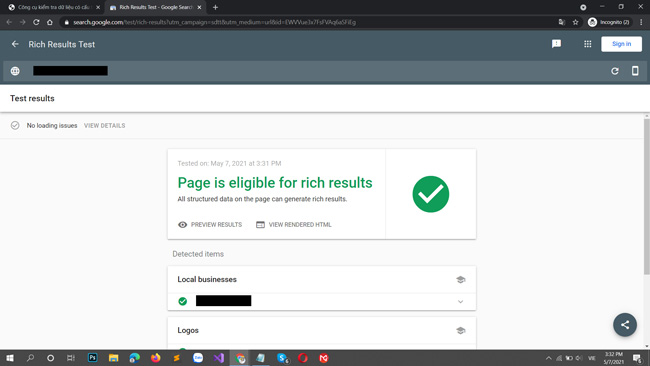Click the Local businesses heading
This screenshot has height=366, width=650.
click(x=207, y=279)
